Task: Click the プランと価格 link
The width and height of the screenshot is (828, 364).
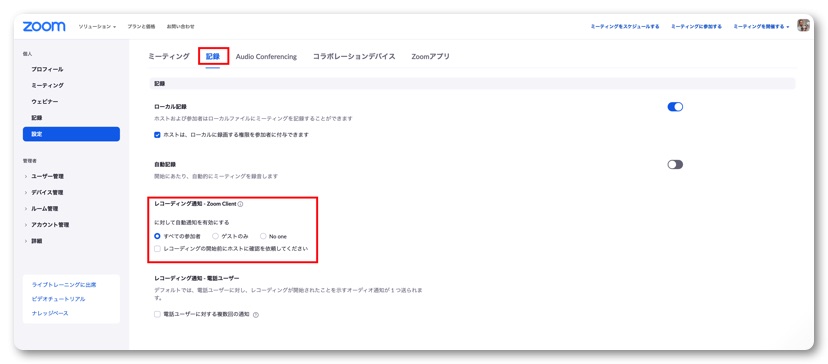Action: 141,26
